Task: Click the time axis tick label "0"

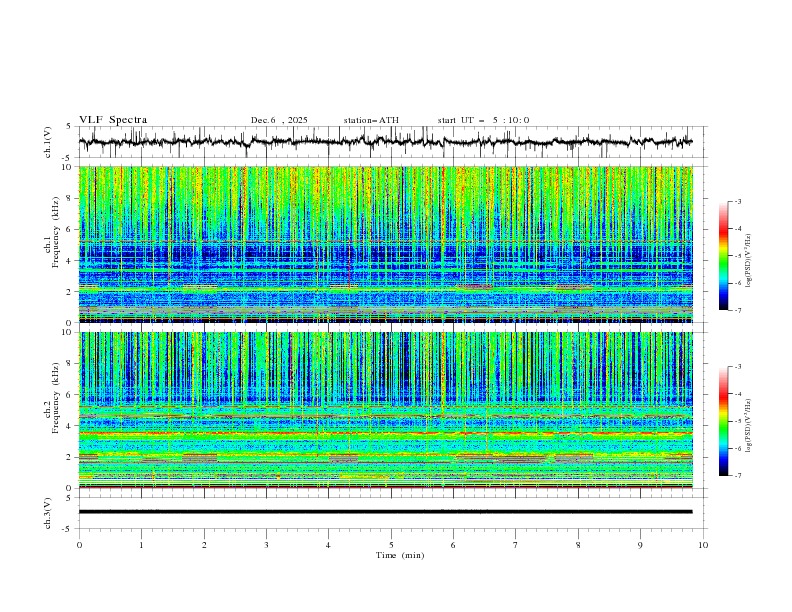Action: coord(79,545)
